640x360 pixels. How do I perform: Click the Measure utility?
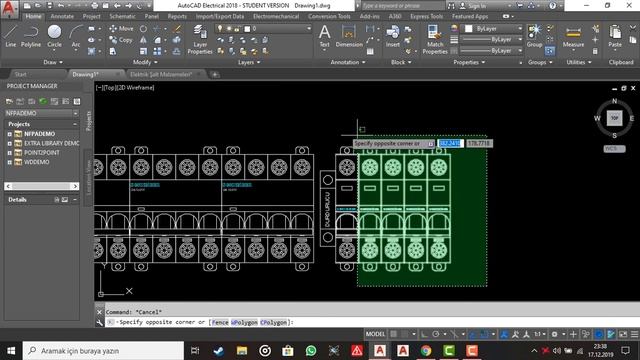(x=573, y=37)
